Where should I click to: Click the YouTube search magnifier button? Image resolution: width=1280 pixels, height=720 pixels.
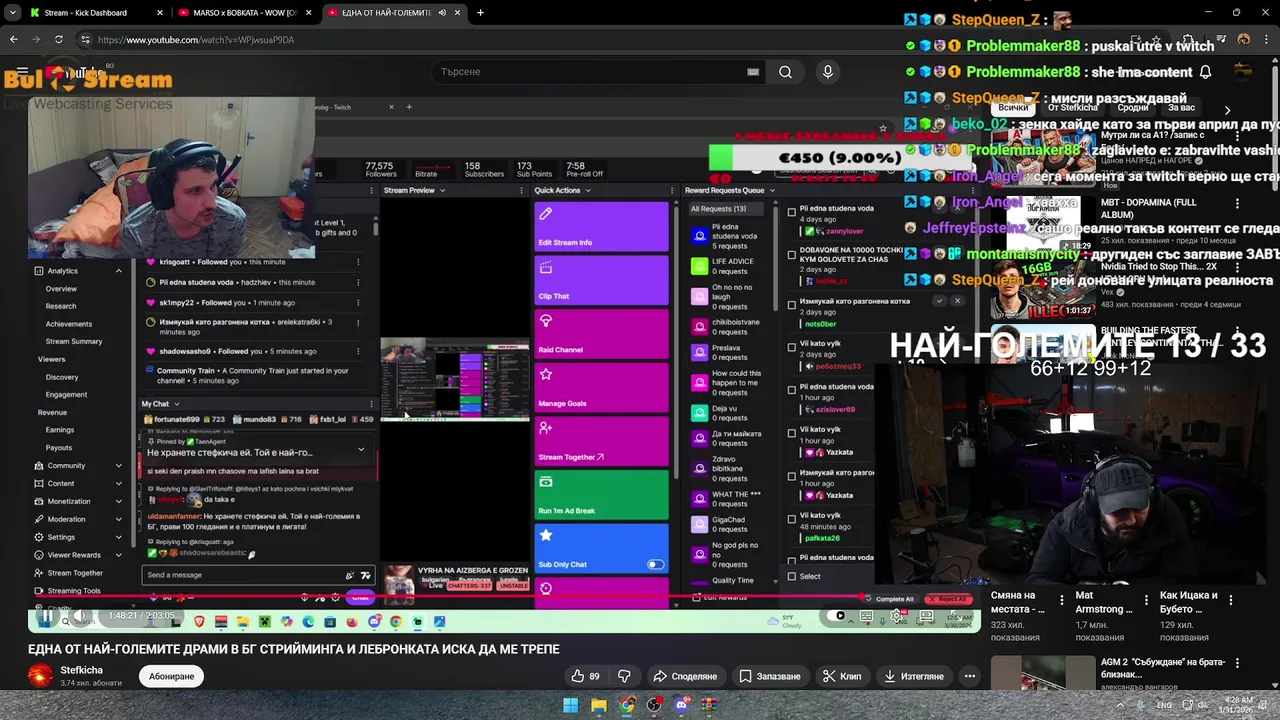(x=785, y=72)
